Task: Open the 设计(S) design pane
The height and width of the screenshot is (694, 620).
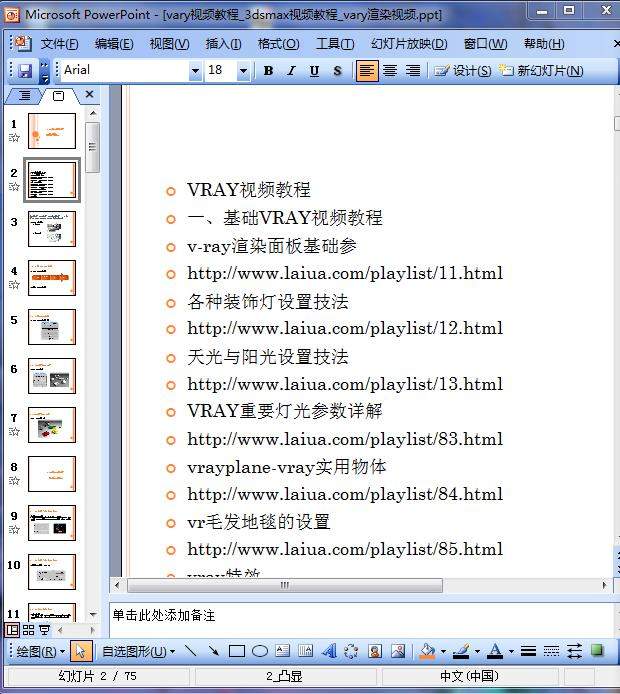Action: (x=462, y=71)
